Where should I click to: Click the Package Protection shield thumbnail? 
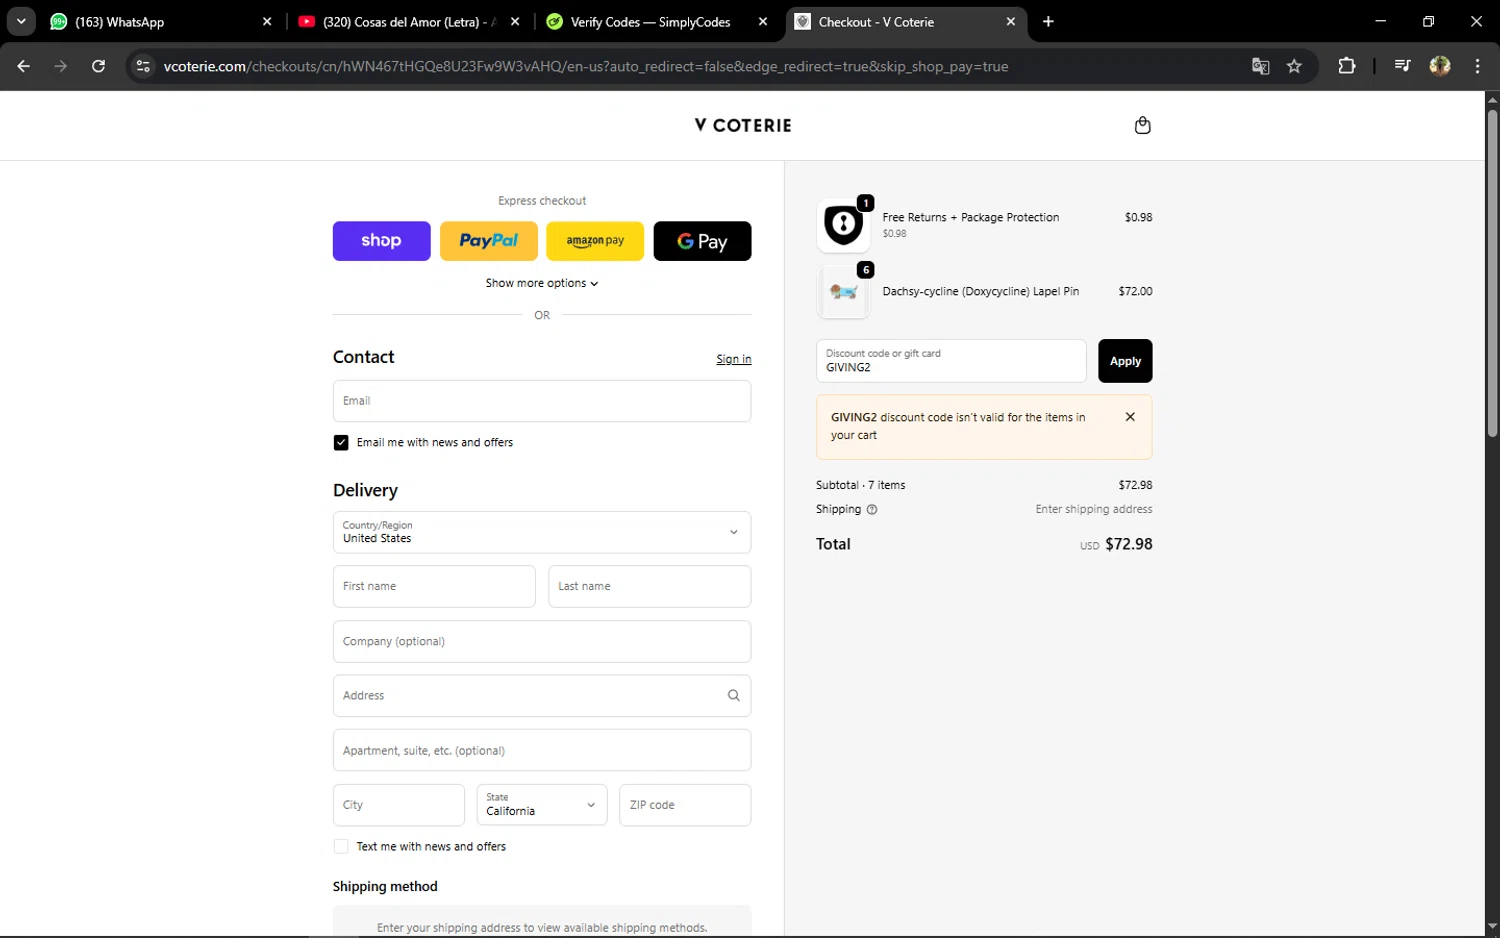(843, 225)
